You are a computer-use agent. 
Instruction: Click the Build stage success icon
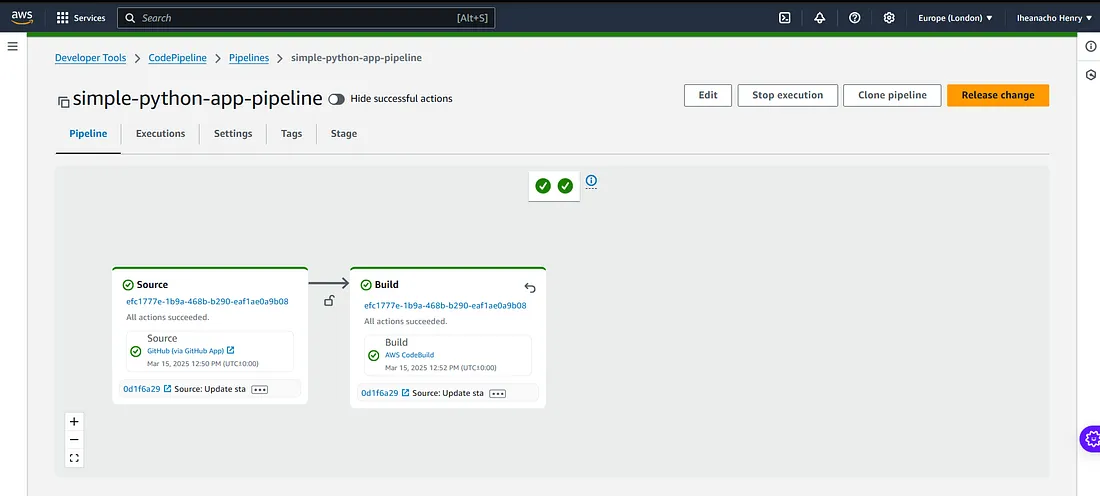click(x=366, y=285)
